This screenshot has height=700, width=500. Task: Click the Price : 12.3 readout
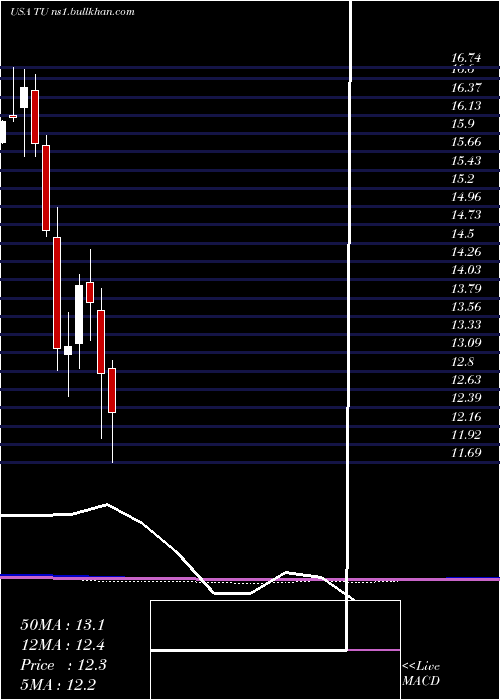(x=63, y=665)
